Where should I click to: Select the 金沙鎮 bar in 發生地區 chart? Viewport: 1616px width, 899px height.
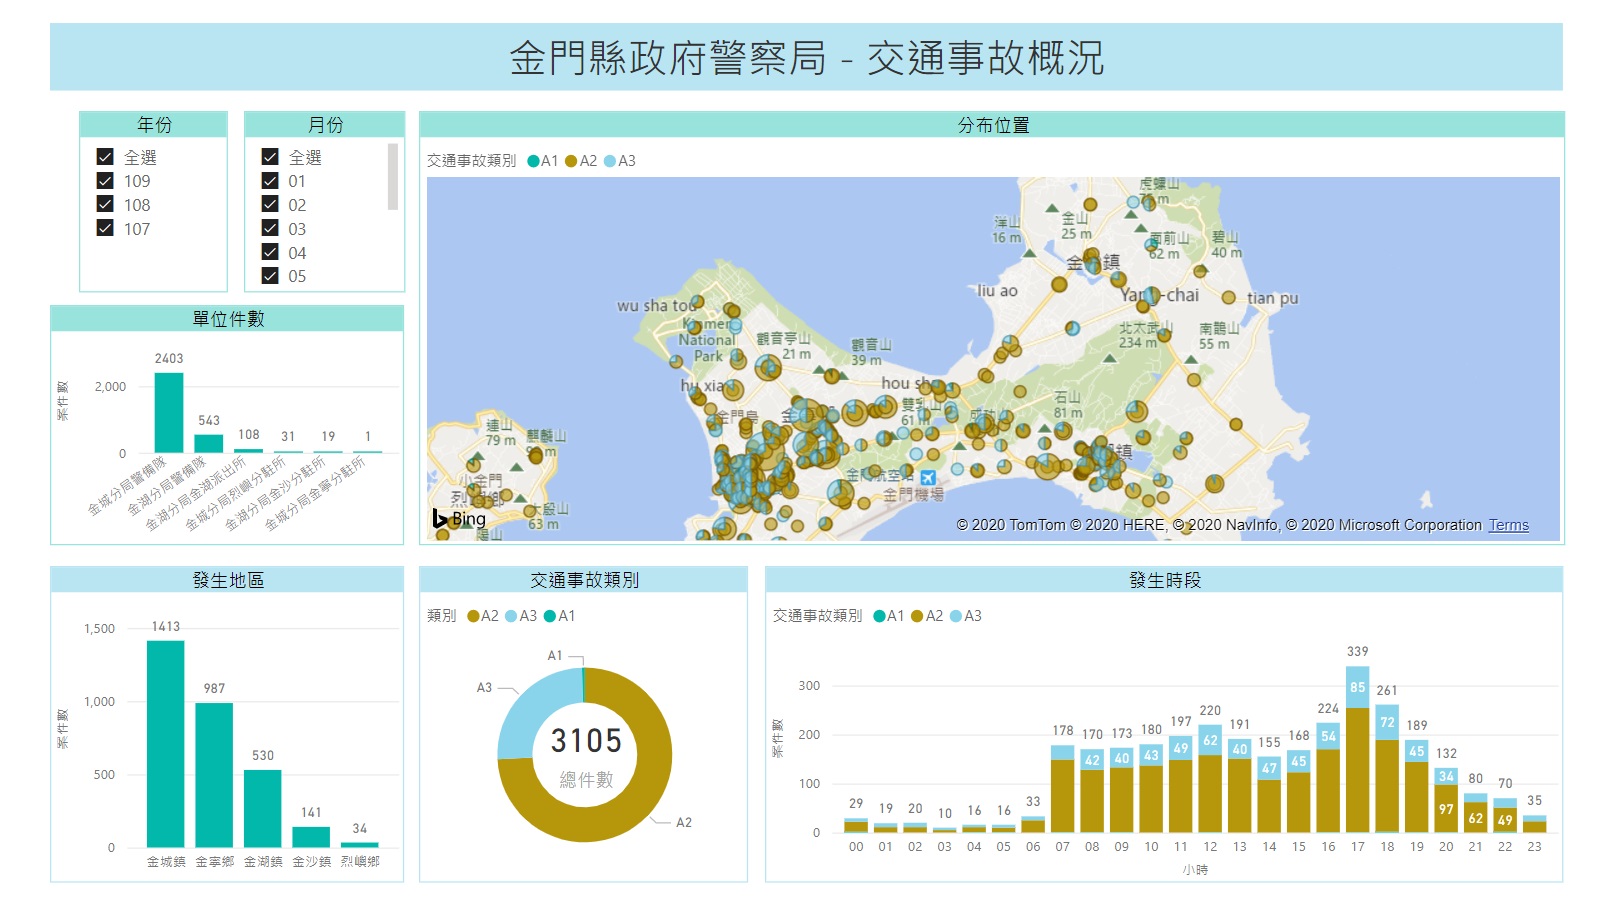tap(311, 837)
